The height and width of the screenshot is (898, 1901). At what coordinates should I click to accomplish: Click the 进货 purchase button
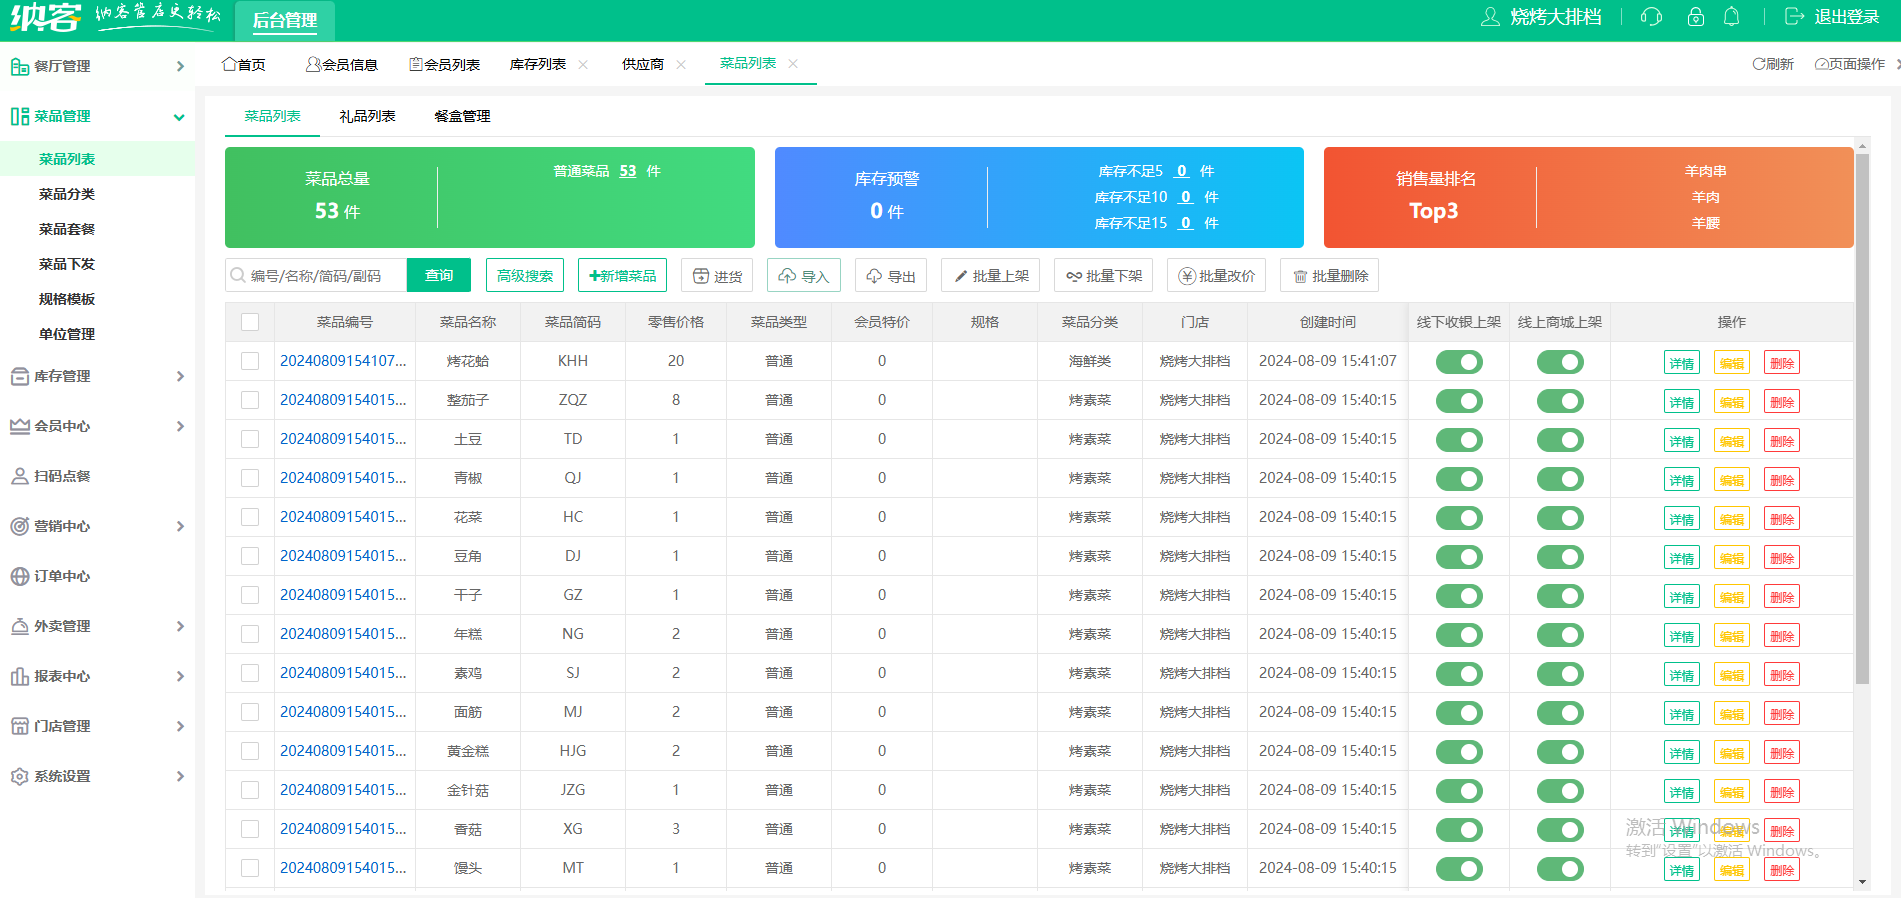718,275
